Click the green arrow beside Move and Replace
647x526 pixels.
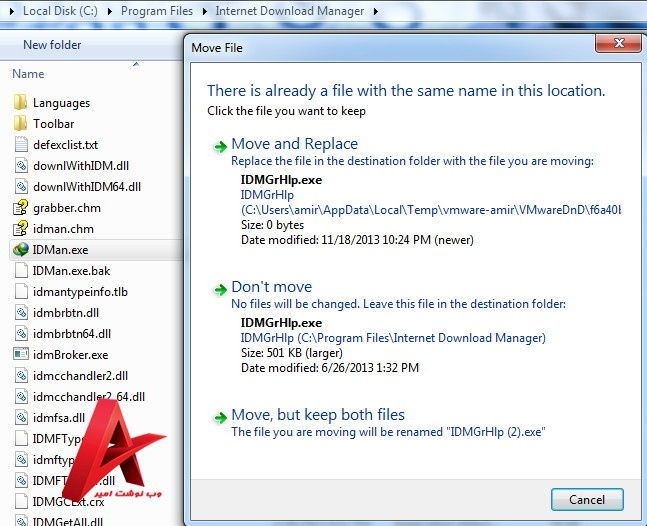click(220, 146)
